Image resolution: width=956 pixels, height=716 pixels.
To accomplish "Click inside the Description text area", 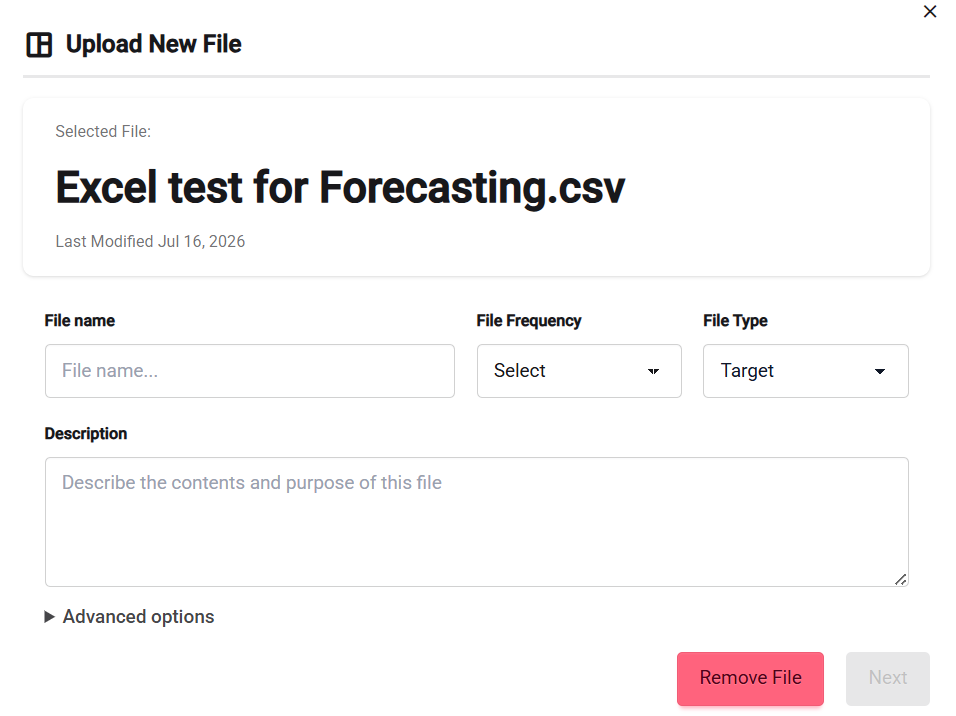I will pyautogui.click(x=476, y=522).
